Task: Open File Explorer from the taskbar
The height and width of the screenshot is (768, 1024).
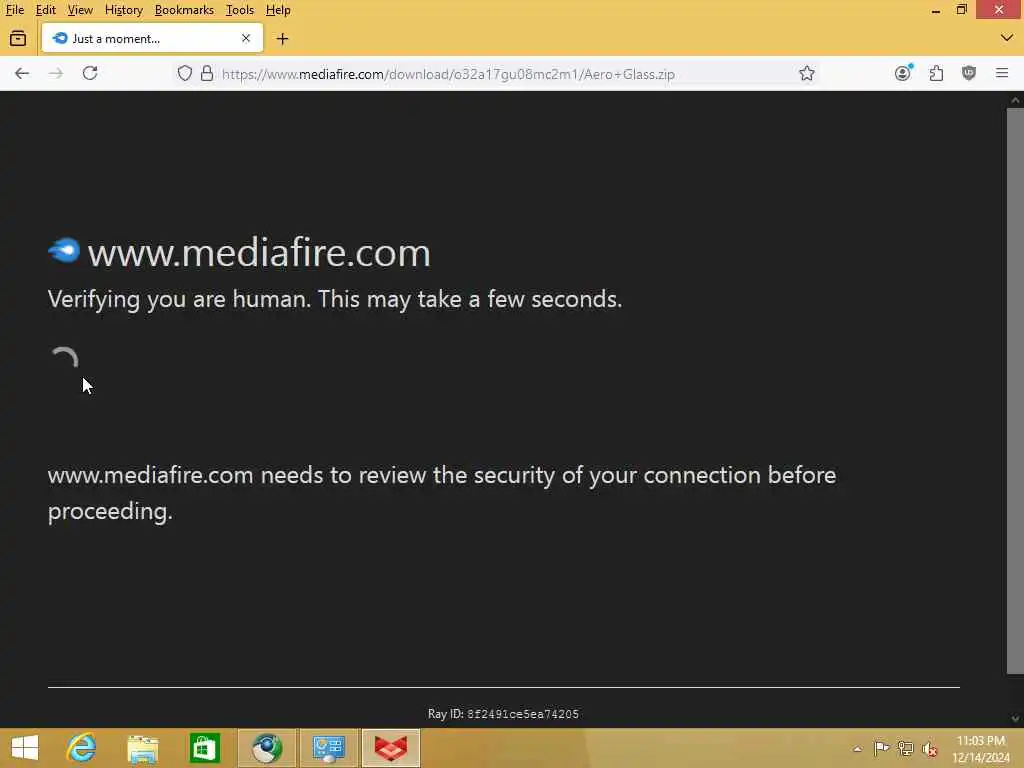Action: tap(142, 748)
